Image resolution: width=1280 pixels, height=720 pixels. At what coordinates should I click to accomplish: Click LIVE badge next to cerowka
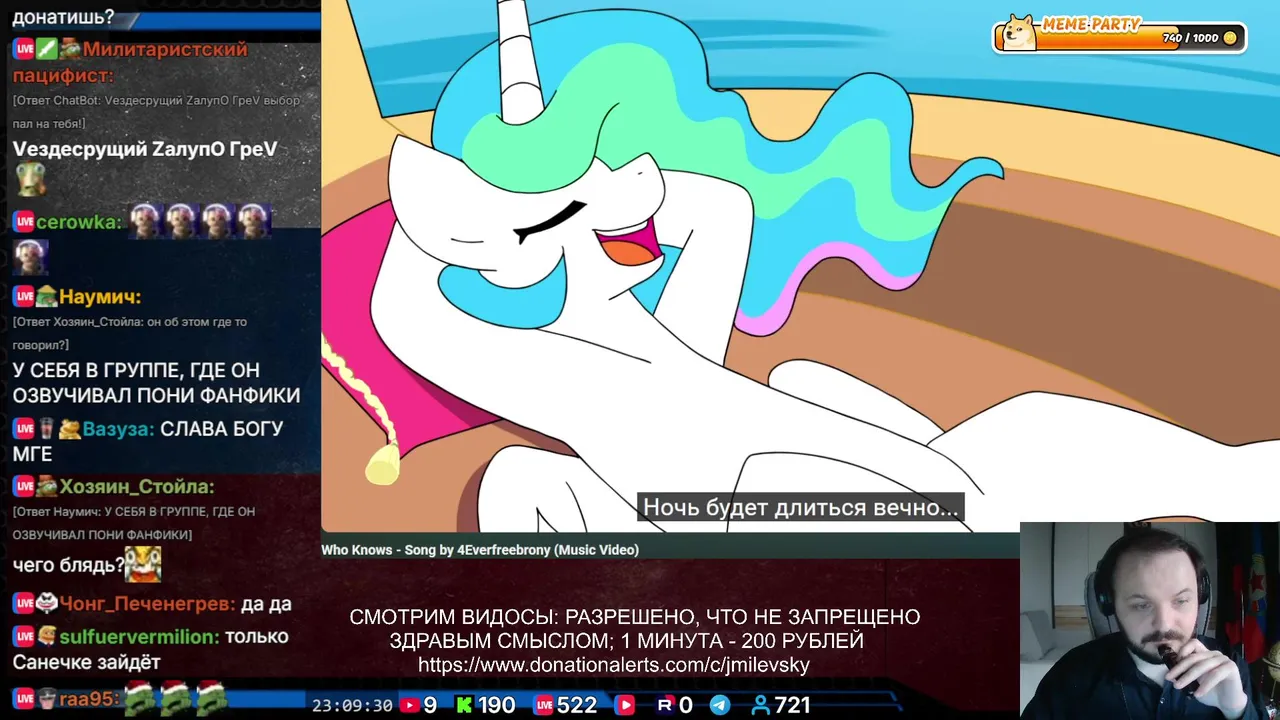[x=24, y=222]
